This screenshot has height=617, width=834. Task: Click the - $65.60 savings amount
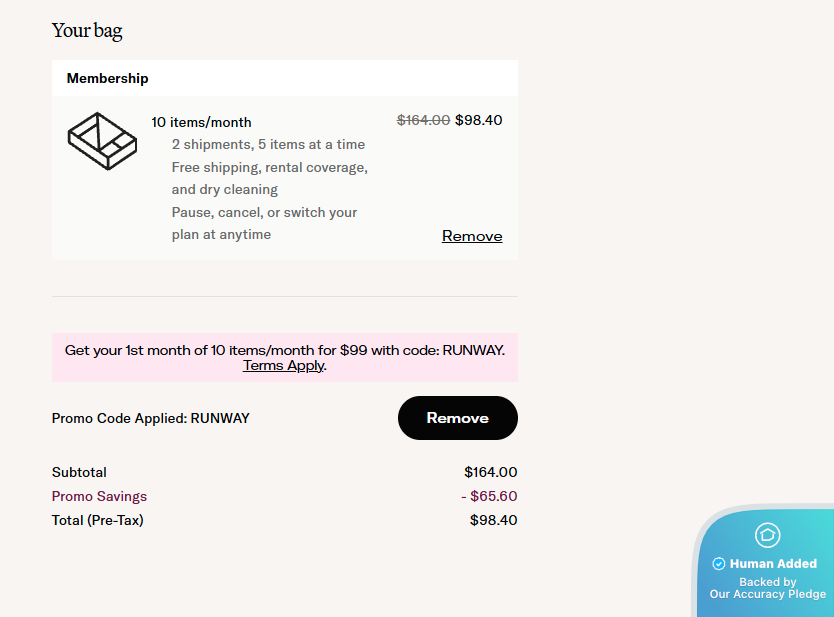pos(489,496)
